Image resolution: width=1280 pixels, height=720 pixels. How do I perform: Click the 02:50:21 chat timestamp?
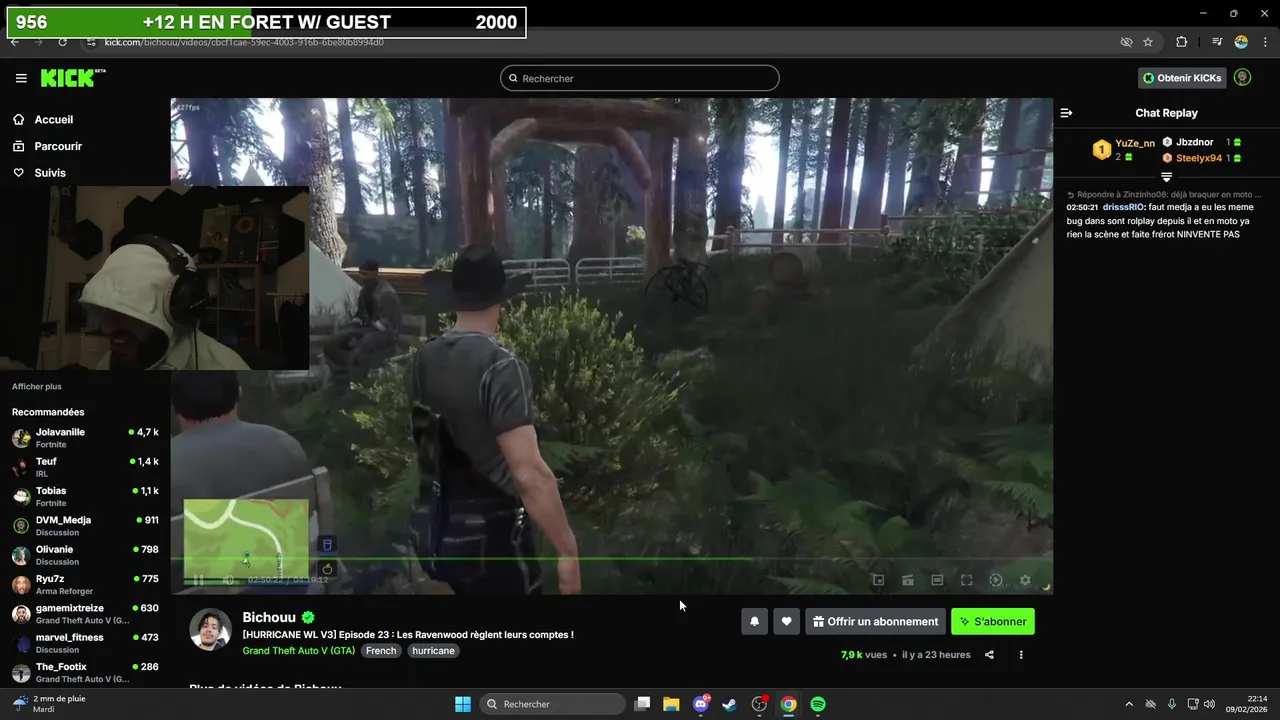tap(1082, 207)
